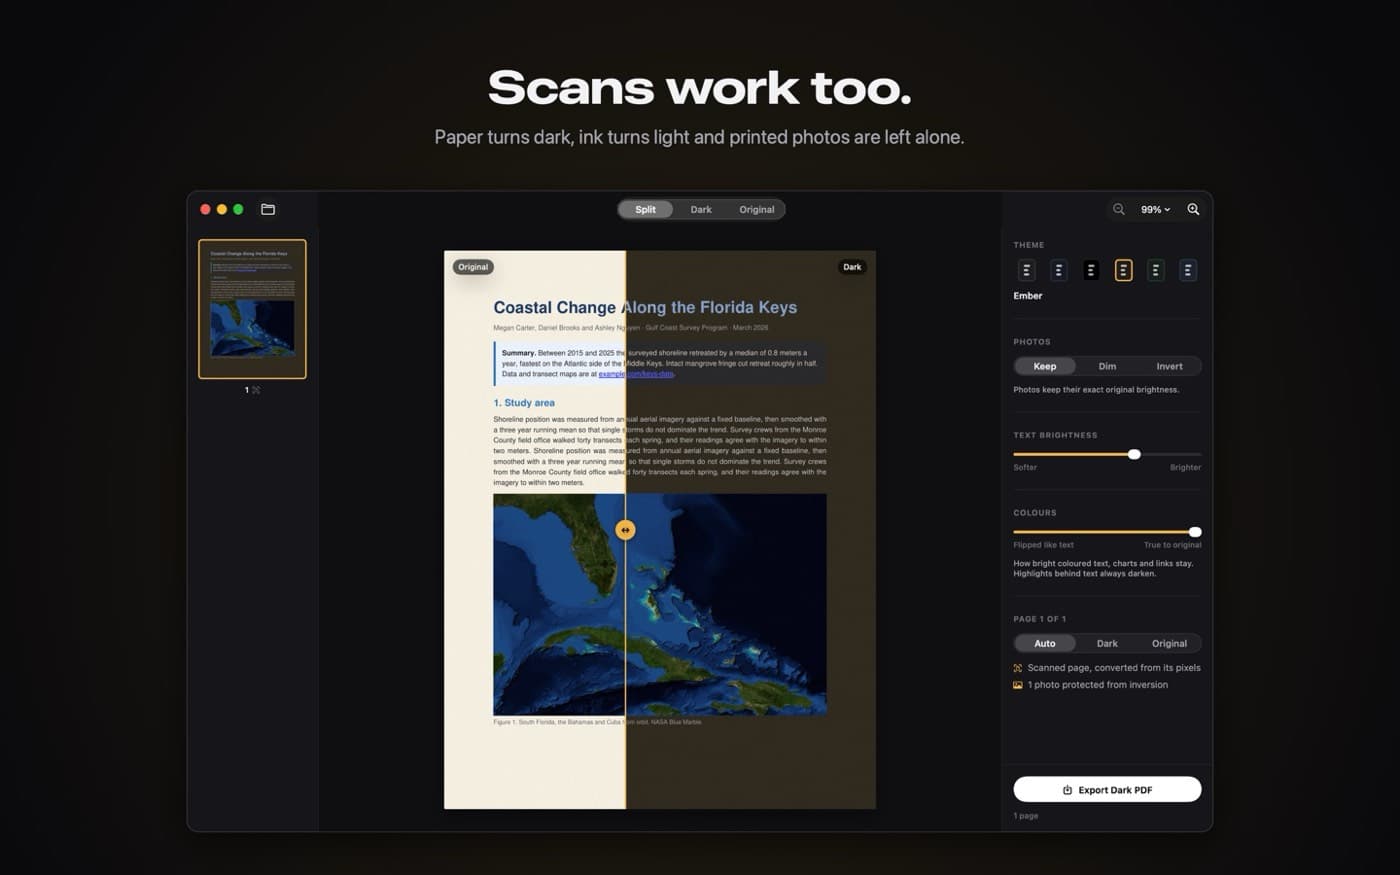Select the Ember theme icon with gold outline
This screenshot has width=1400, height=875.
1123,270
